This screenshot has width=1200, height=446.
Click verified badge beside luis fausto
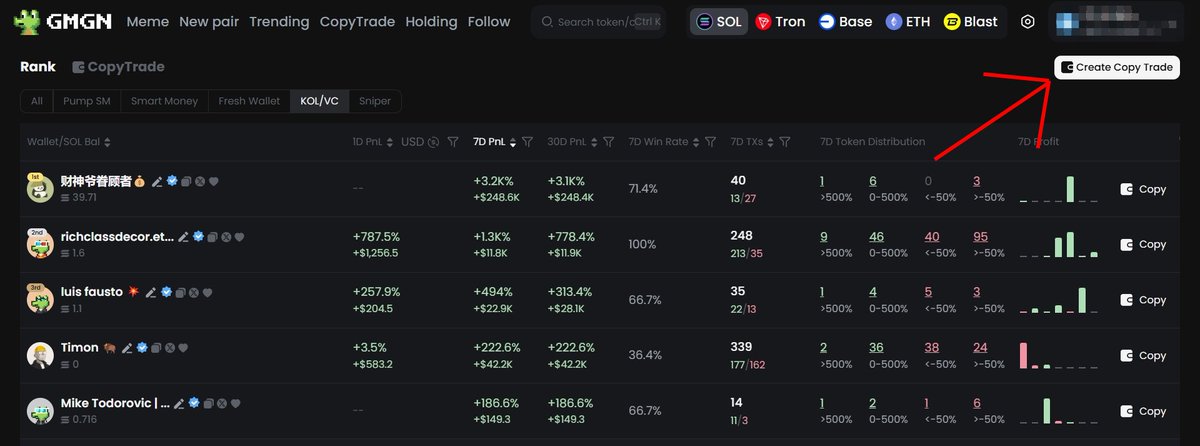click(x=166, y=292)
